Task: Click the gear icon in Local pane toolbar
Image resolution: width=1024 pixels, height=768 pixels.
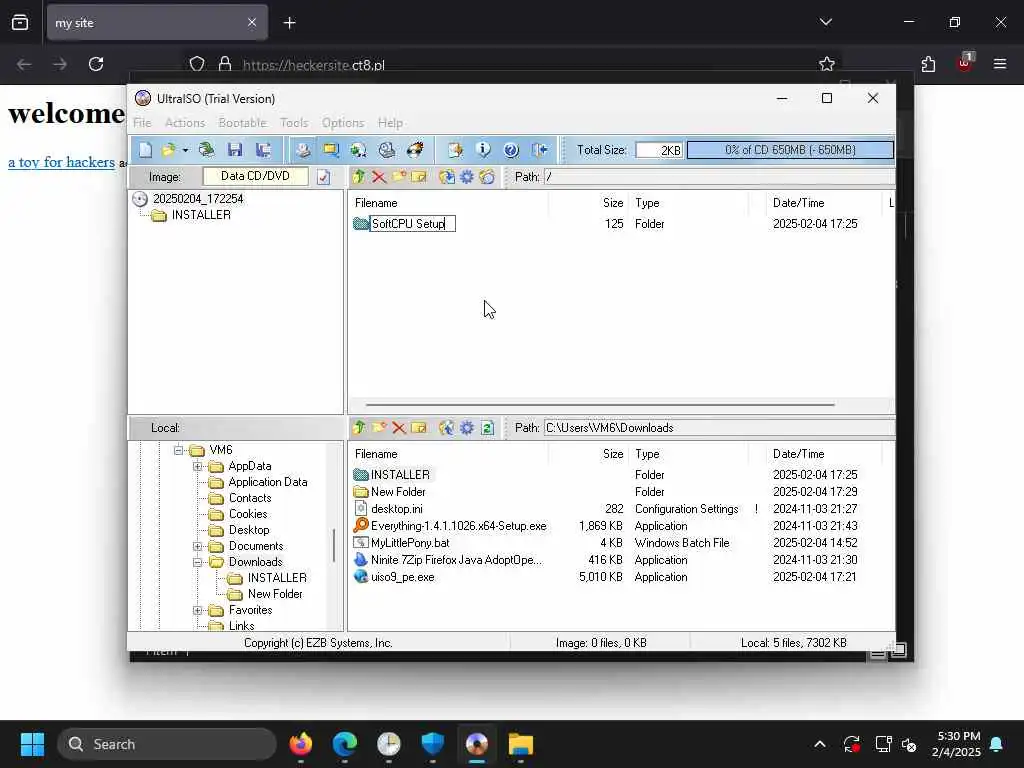Action: (x=467, y=428)
